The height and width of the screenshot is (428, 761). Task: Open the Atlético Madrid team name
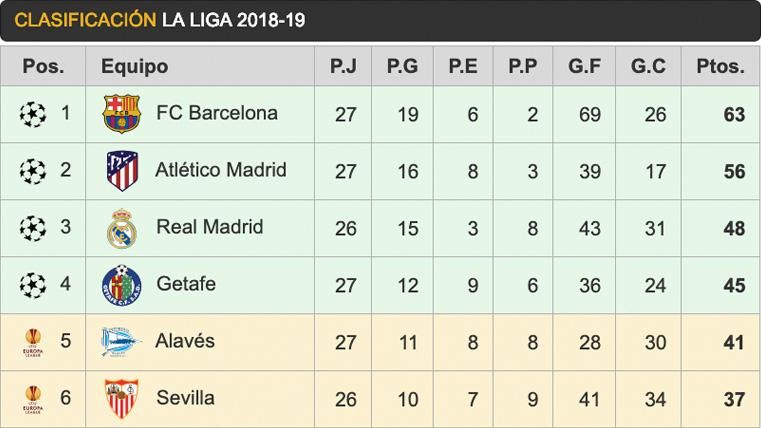pyautogui.click(x=221, y=170)
